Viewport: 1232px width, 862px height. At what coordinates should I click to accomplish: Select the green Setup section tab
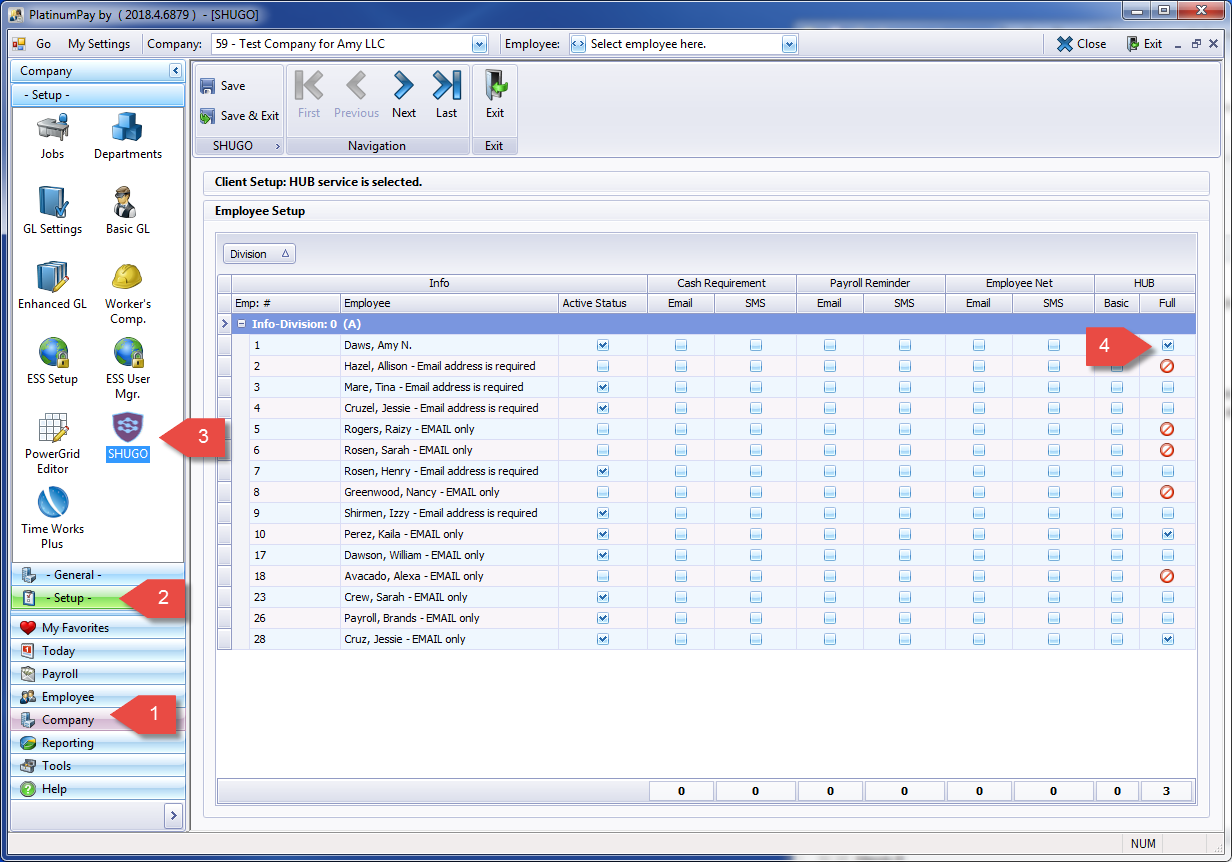[x=98, y=598]
